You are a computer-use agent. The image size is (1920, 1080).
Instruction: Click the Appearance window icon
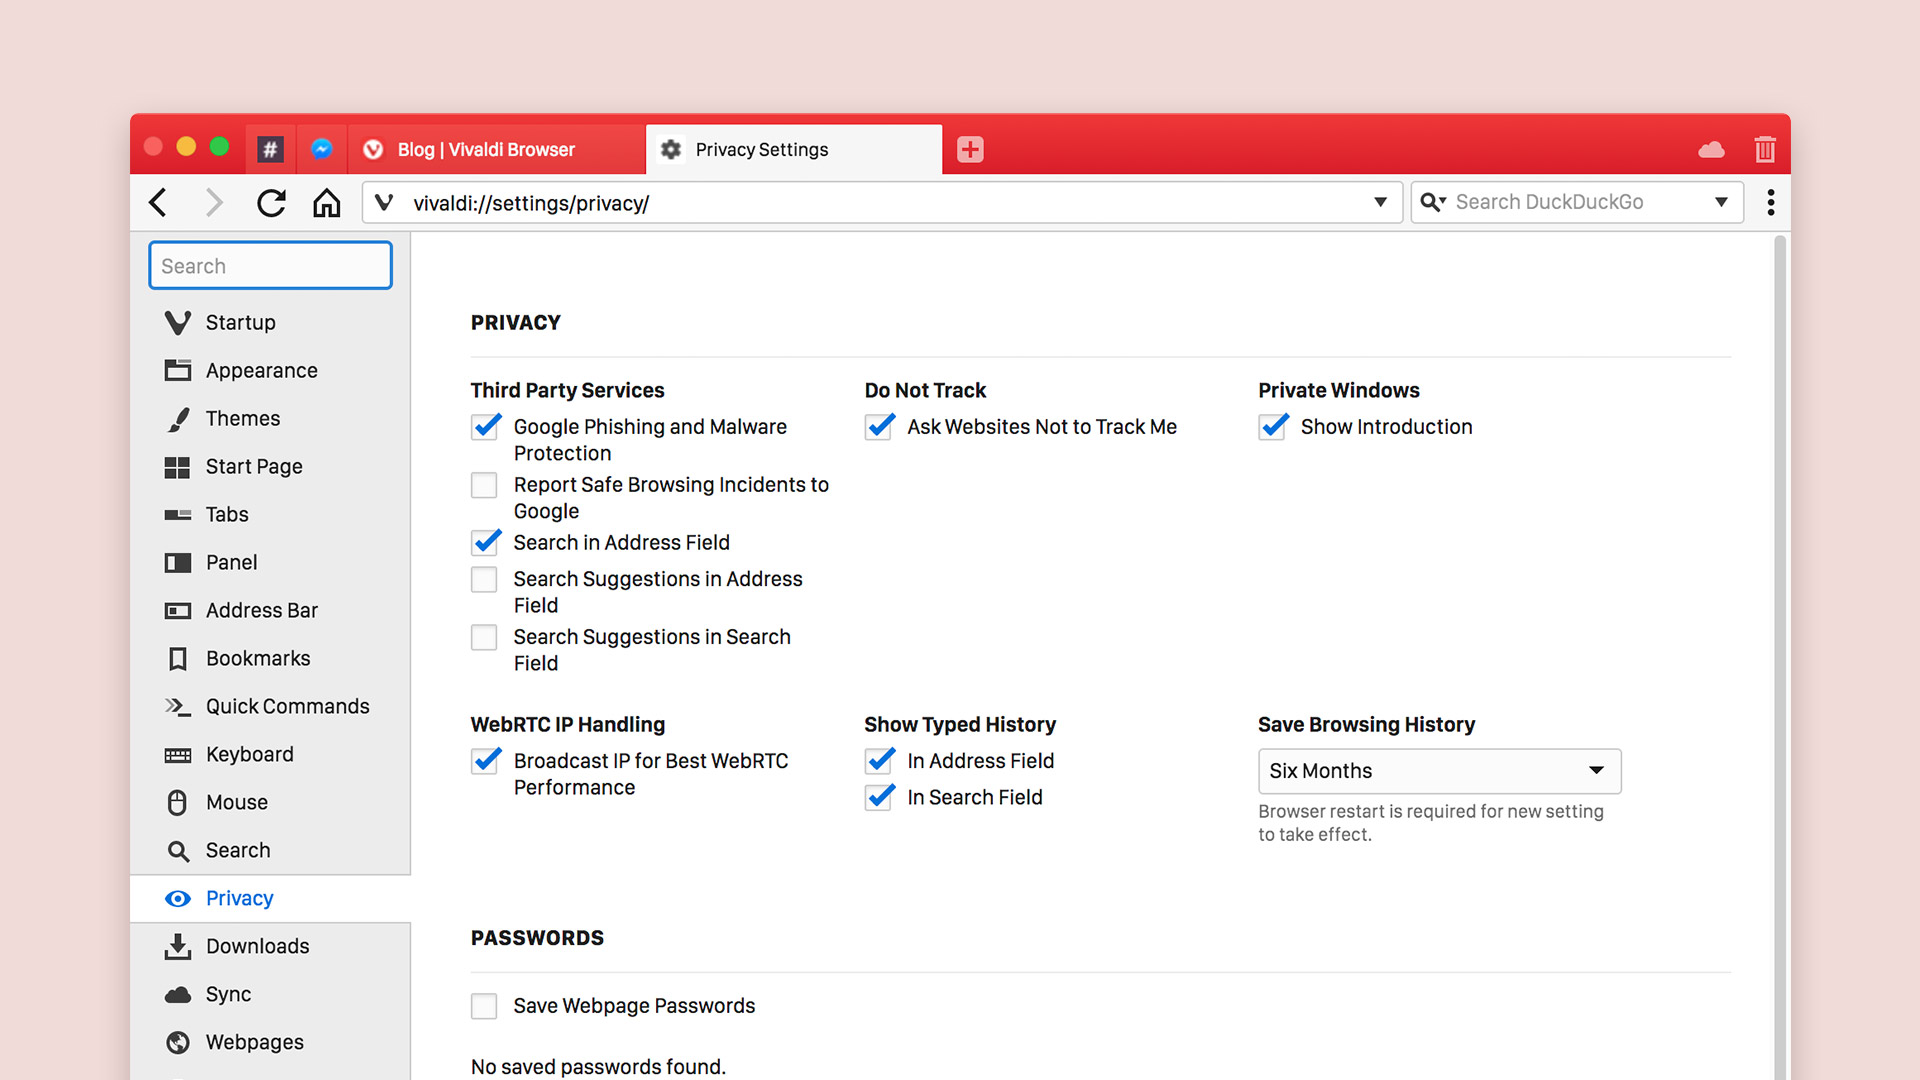[x=177, y=370]
